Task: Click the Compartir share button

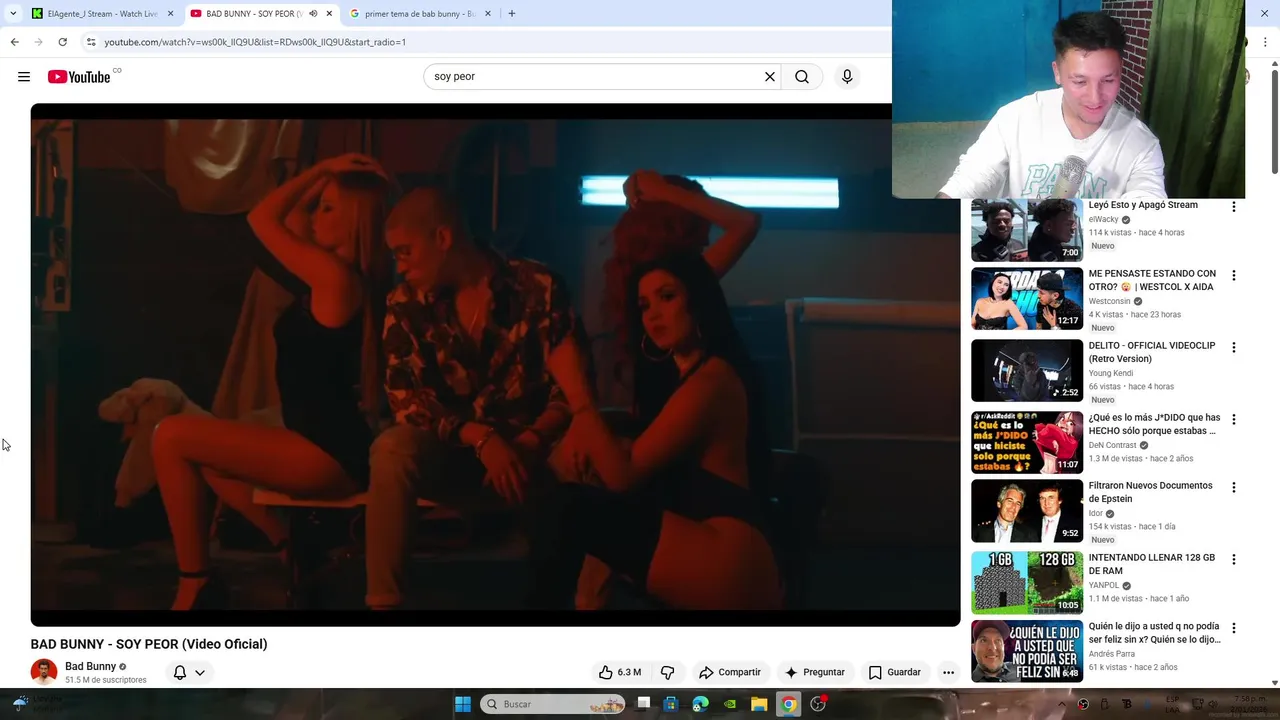Action: point(730,672)
